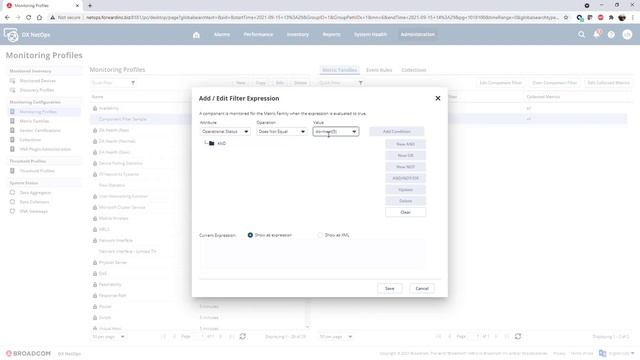Screen dimensions: 640x360
Task: Open the Reports menu
Action: [x=331, y=34]
